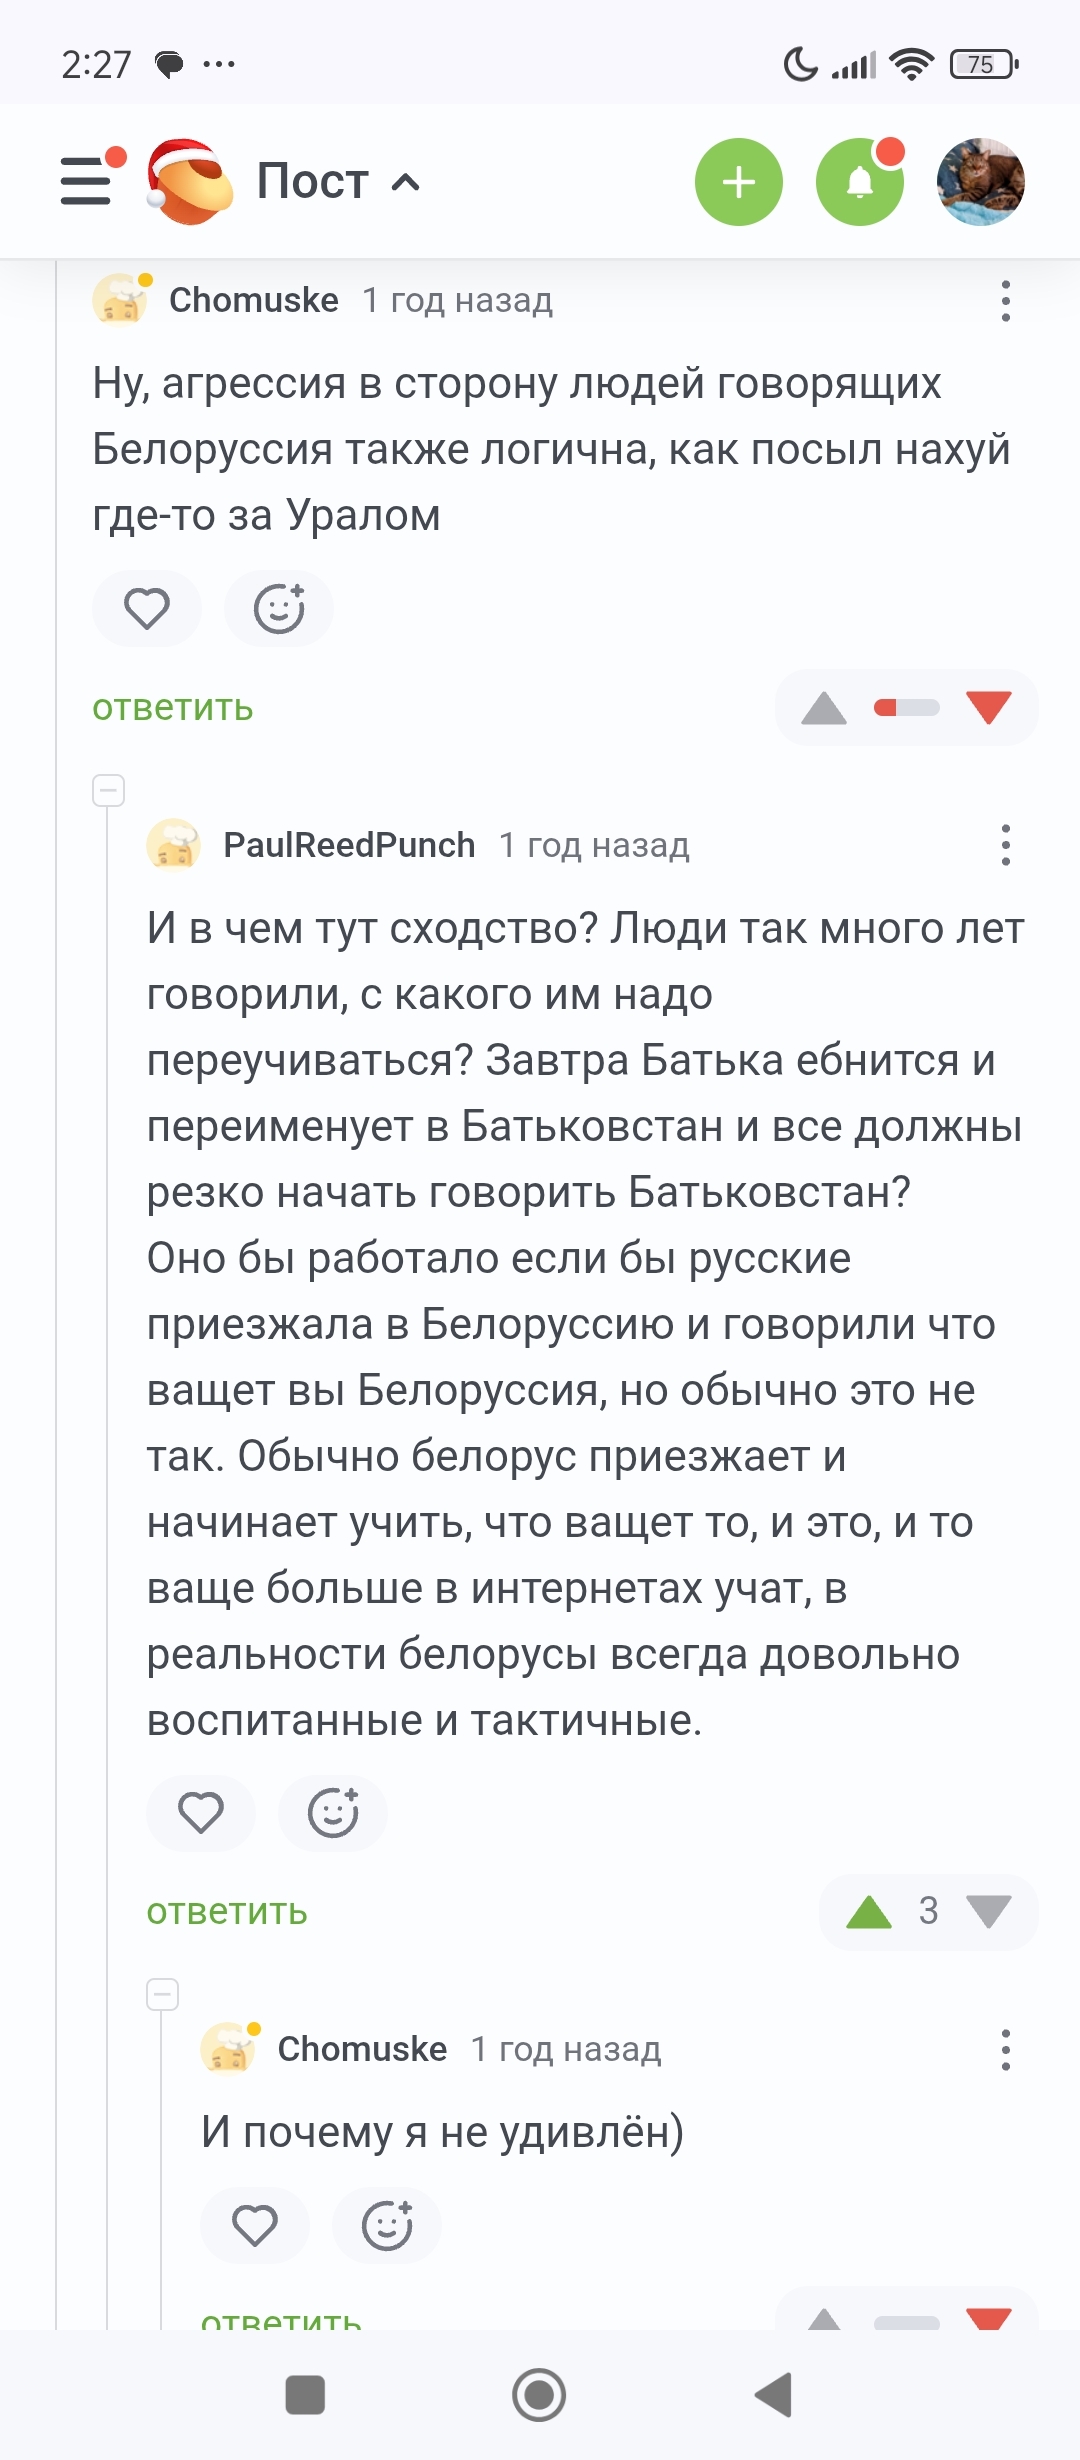The image size is (1080, 2460).
Task: Tap the green plus create-post button
Action: point(738,182)
